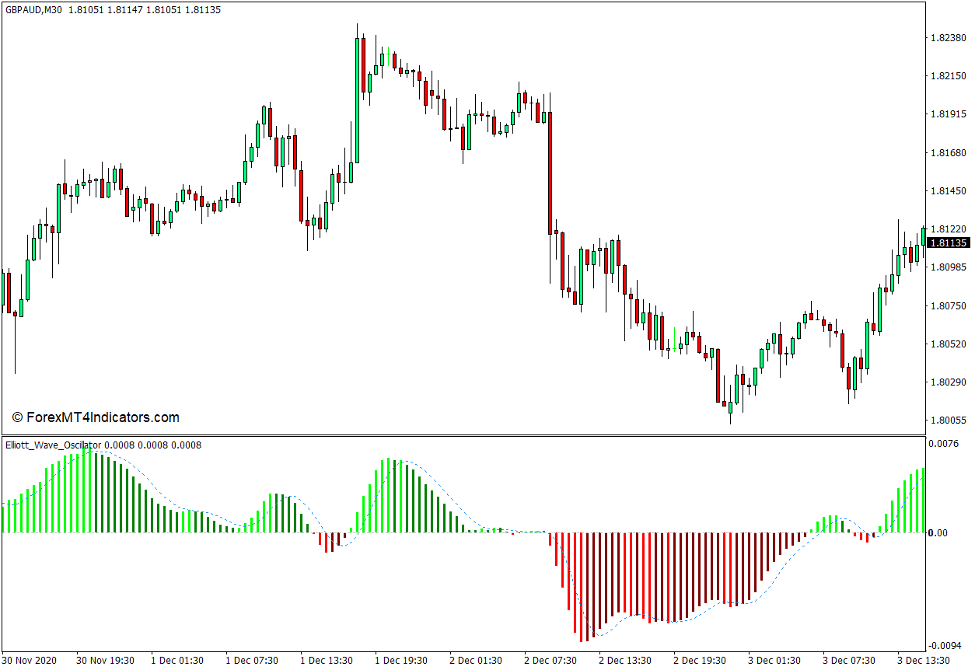
Task: Click the 1 Dec 07:30 time label
Action: point(253,661)
